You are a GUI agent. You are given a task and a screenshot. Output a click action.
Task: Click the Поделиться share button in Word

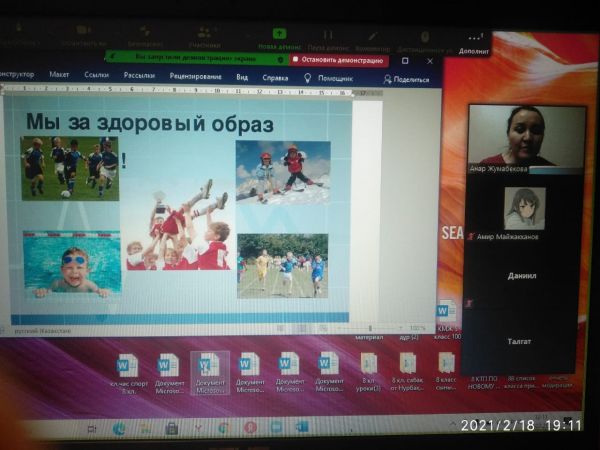point(405,79)
